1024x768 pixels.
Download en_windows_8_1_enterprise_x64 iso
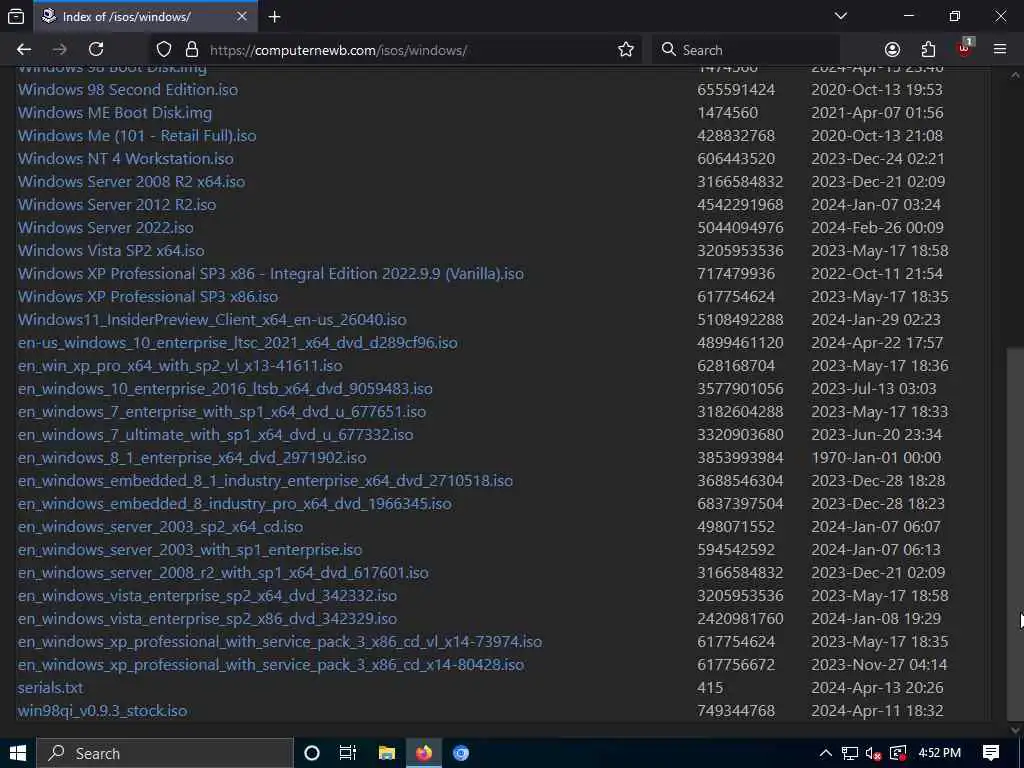pos(192,458)
